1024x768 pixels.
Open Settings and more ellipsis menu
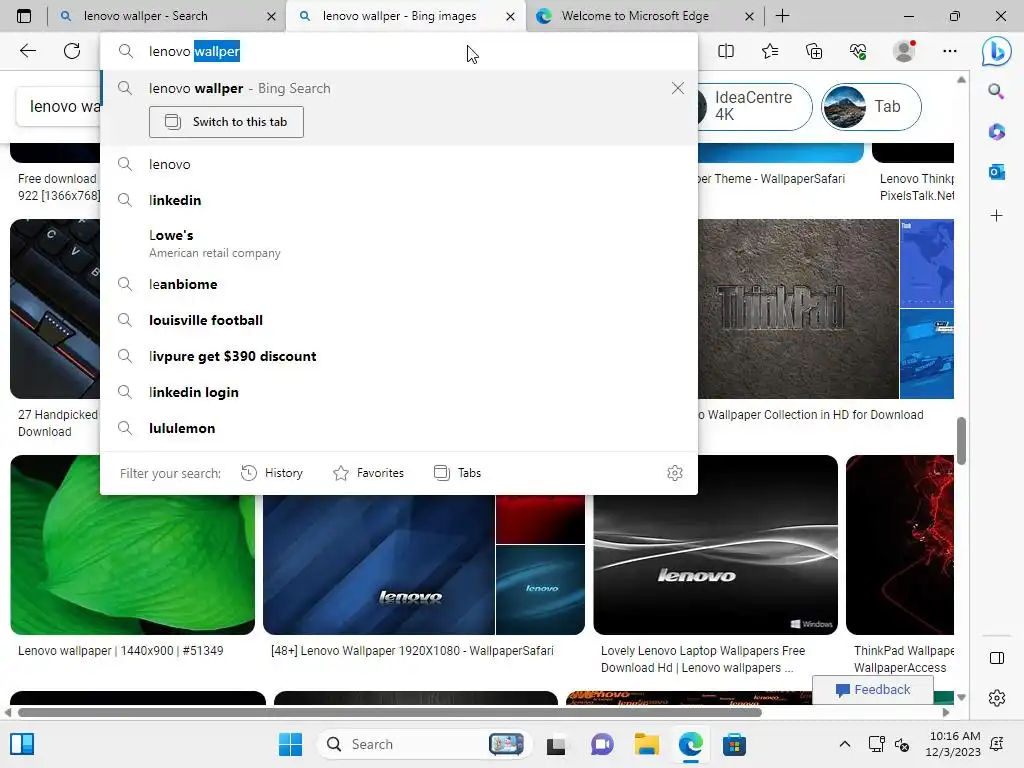pos(950,51)
